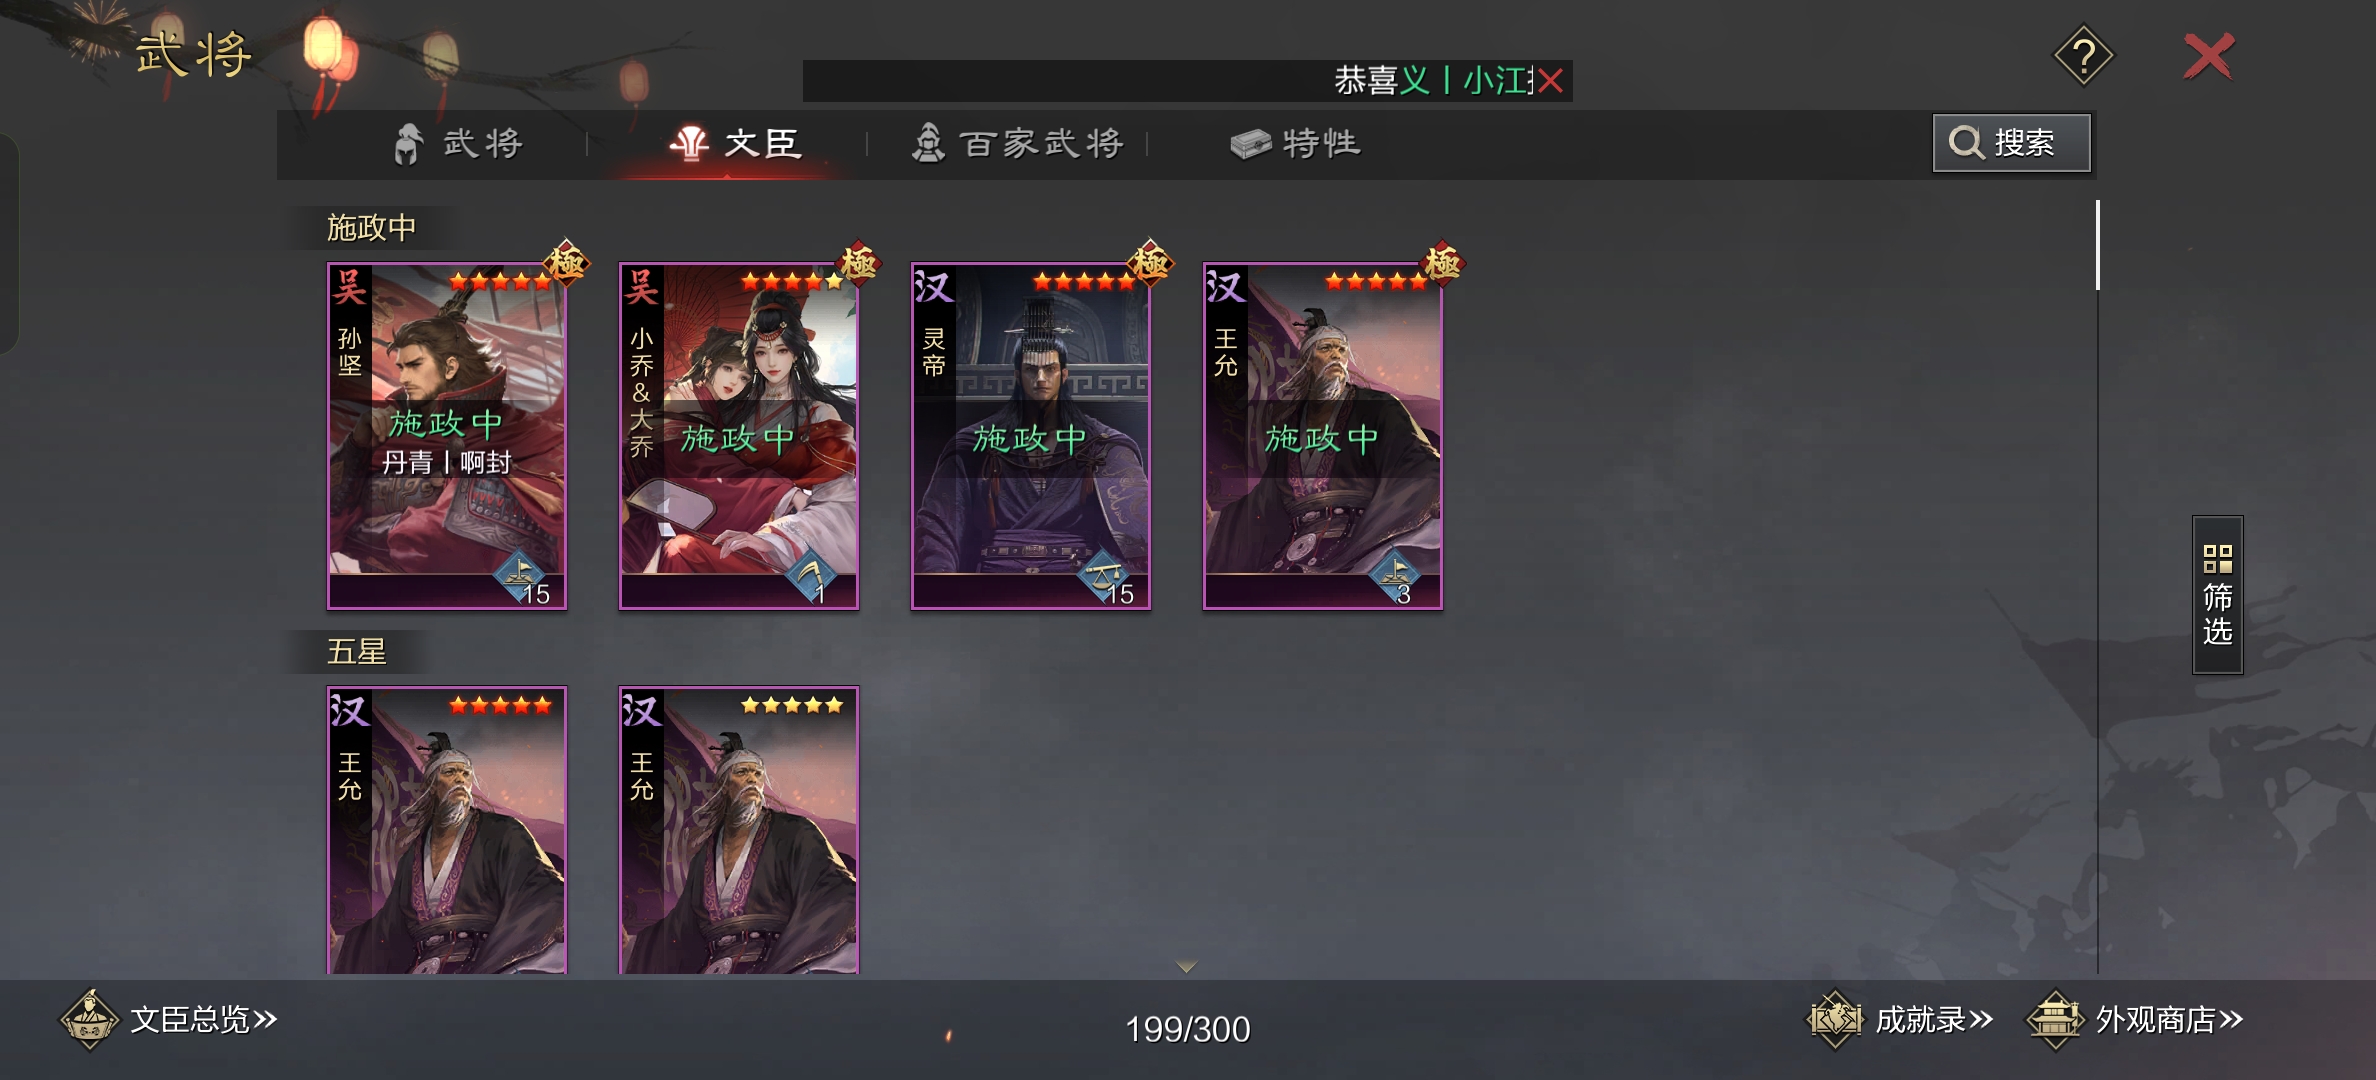The width and height of the screenshot is (2376, 1080).
Task: Open the 外观商店 appearance shop icon
Action: click(x=2055, y=1020)
